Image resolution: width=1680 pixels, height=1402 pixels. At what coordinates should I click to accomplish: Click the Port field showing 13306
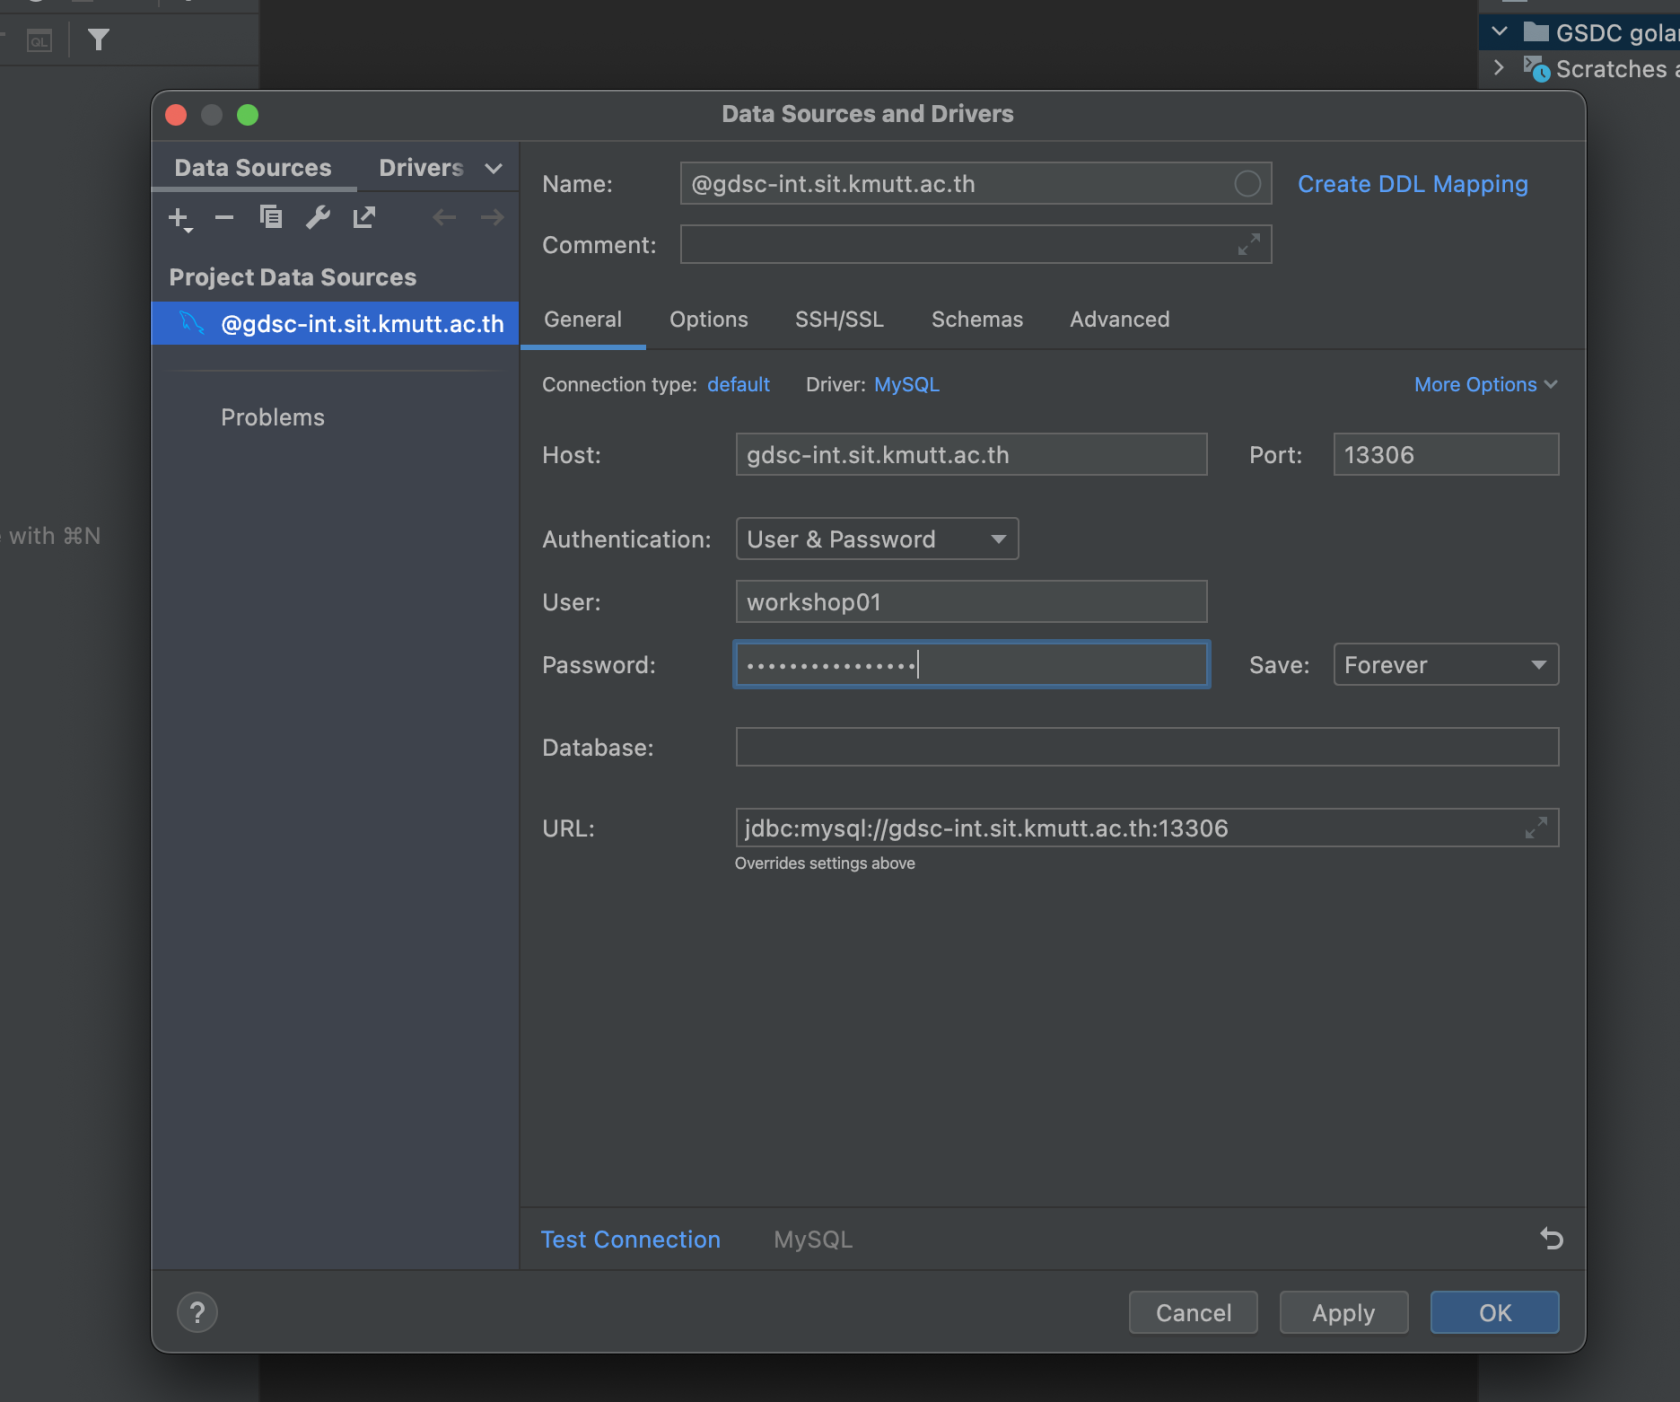tap(1446, 455)
